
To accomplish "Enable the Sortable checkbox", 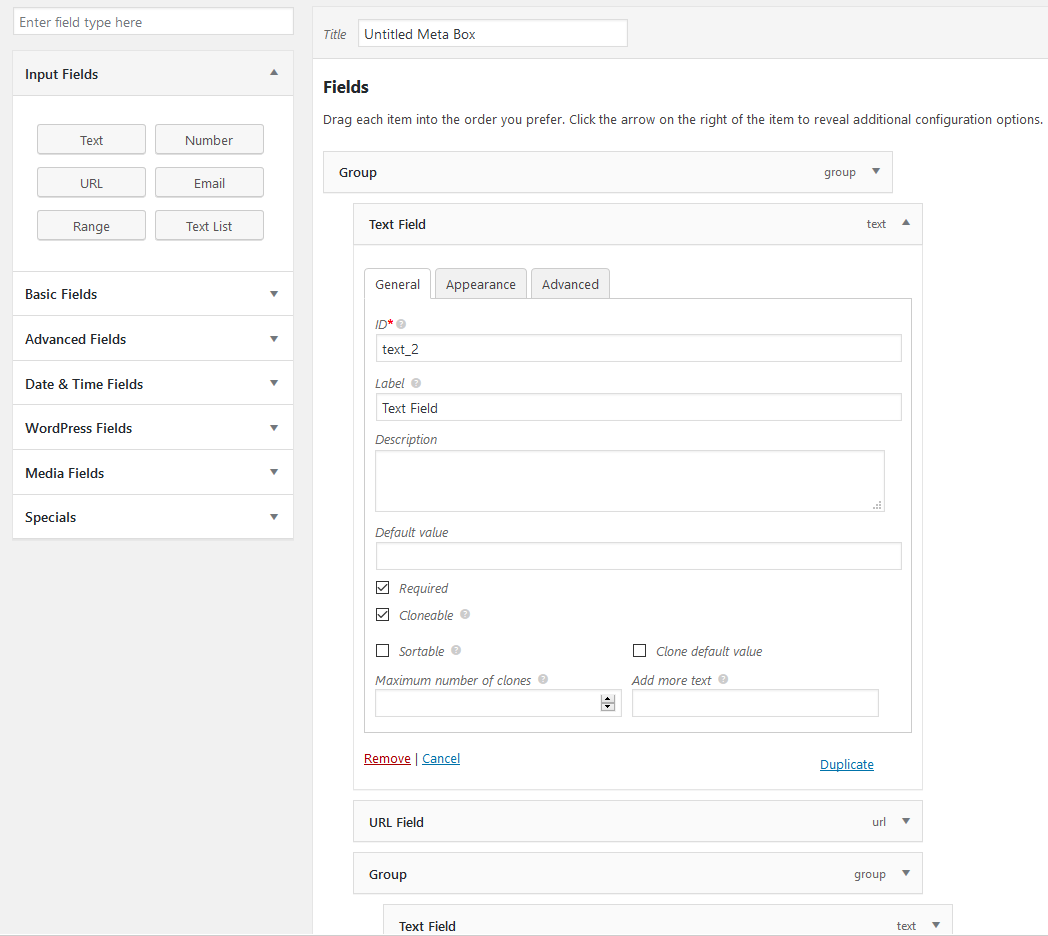I will [x=382, y=651].
